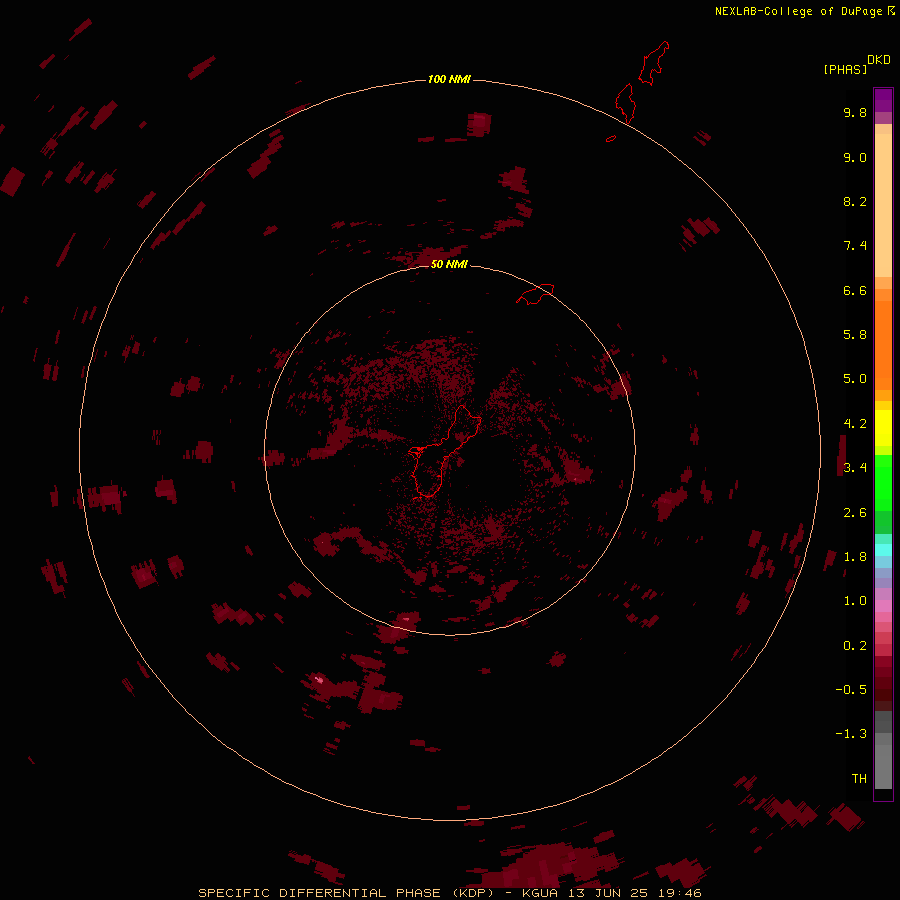Pick the yellow legend color band
Viewport: 900px width, 900px height.
(x=883, y=428)
